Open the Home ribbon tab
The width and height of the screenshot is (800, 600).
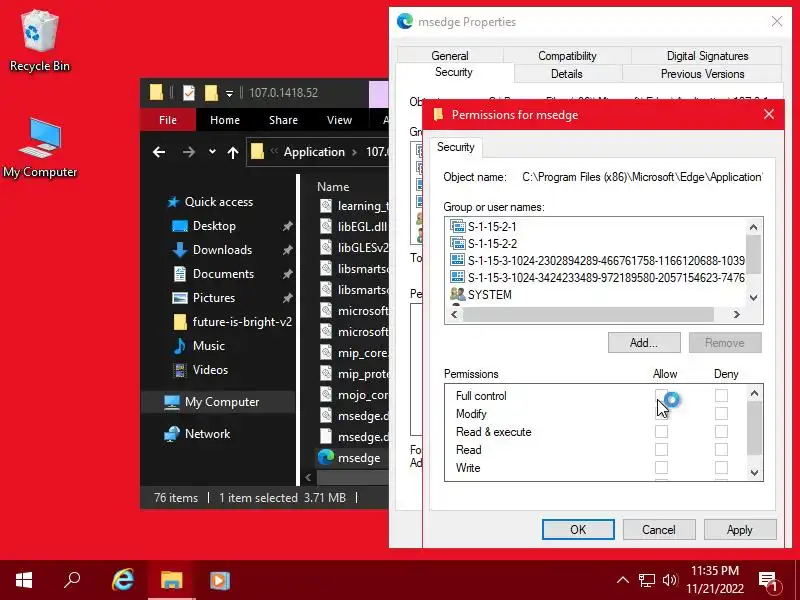pyautogui.click(x=224, y=120)
